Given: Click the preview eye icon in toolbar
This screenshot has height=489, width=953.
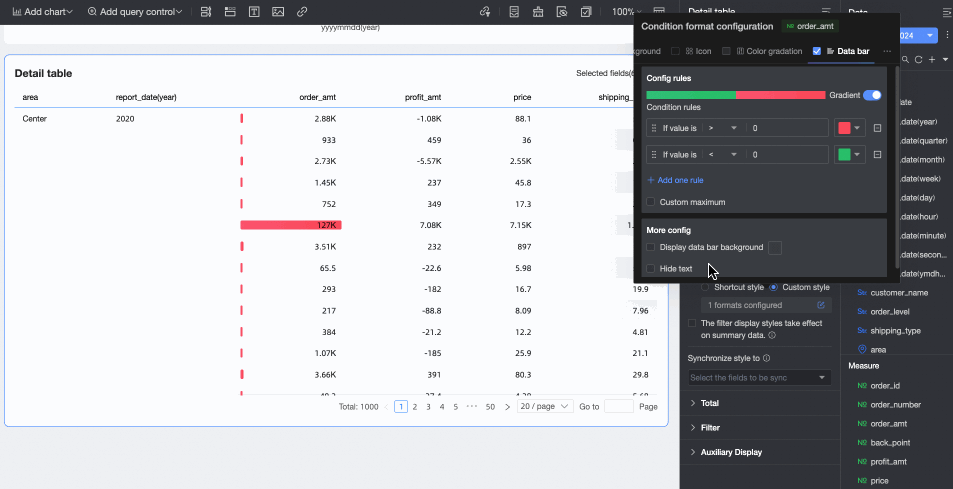Looking at the screenshot, I should (x=562, y=12).
